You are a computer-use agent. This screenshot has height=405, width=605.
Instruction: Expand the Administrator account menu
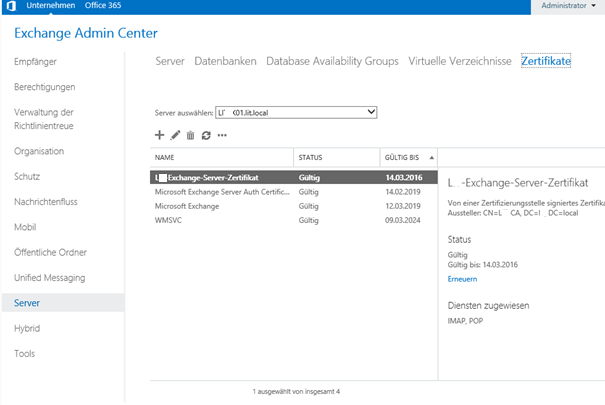click(x=568, y=6)
